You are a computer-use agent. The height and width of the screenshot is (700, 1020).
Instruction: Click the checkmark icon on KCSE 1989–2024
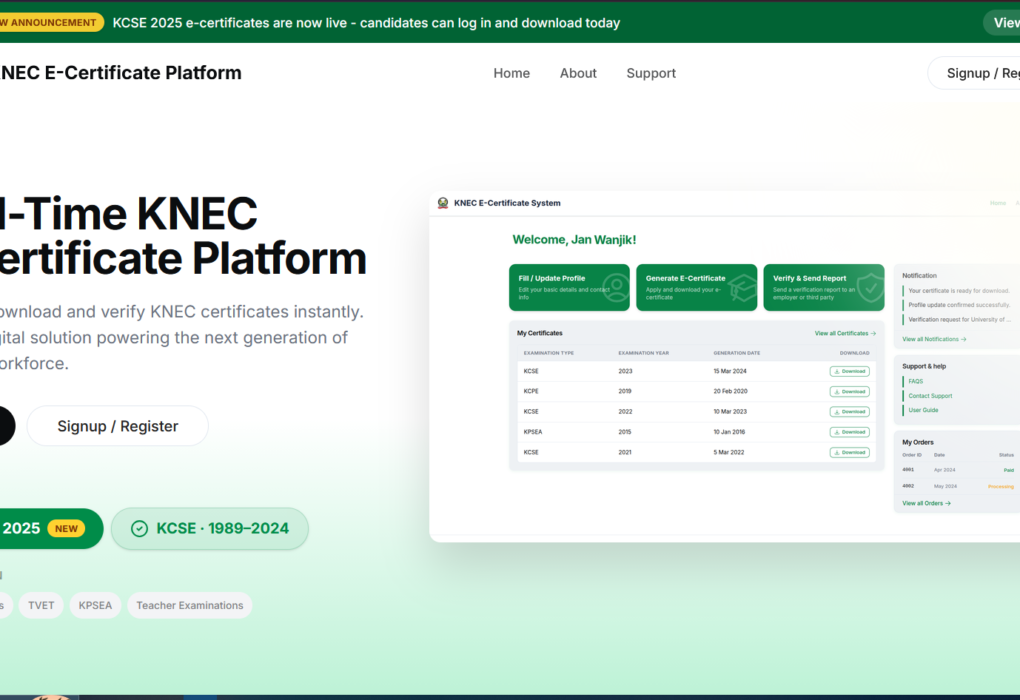pos(139,528)
